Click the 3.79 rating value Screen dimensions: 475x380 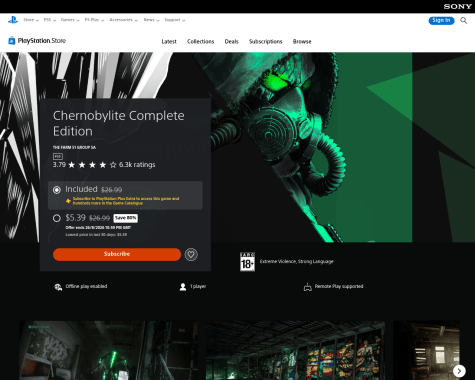pyautogui.click(x=59, y=165)
